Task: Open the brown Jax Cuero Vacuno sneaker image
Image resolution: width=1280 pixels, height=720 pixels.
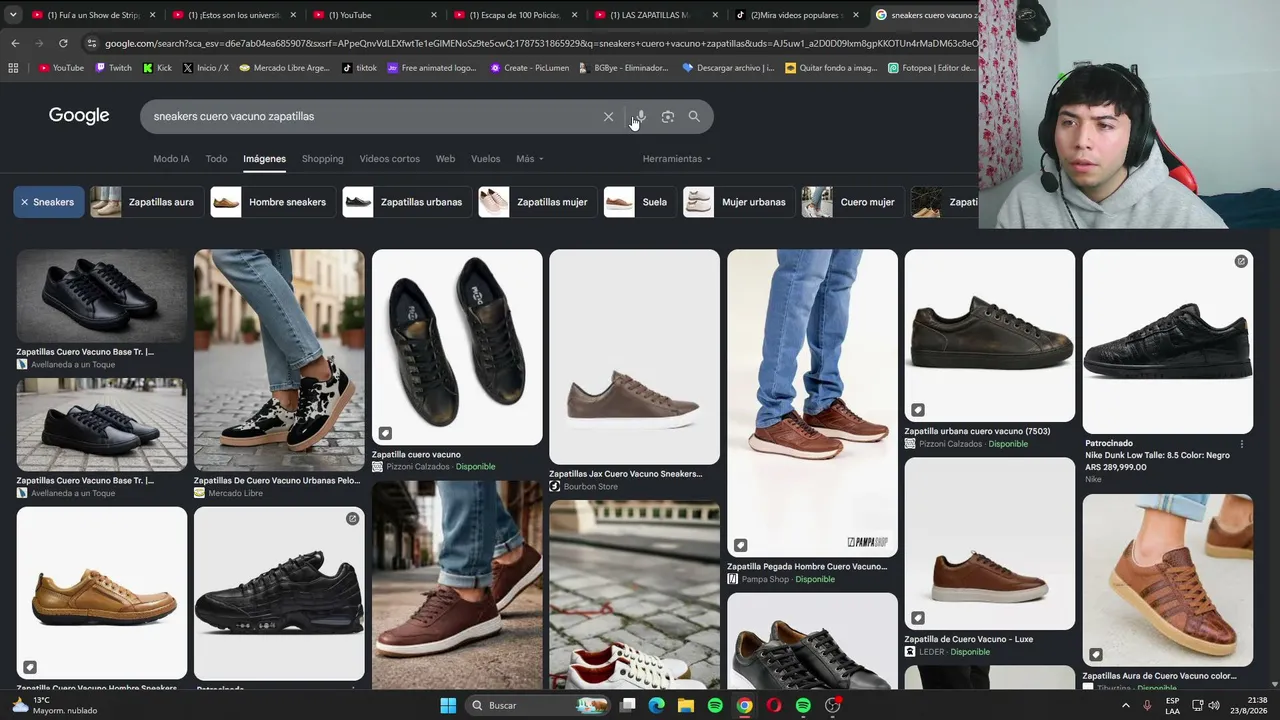Action: (634, 357)
